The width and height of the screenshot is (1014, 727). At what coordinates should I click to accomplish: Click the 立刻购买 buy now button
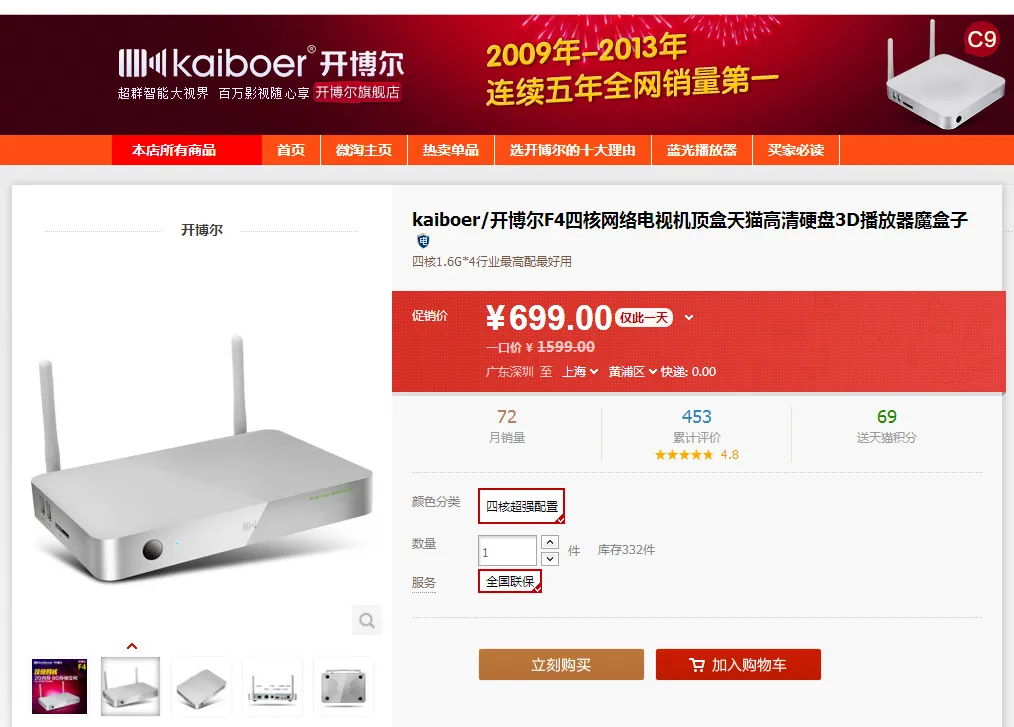tap(561, 664)
